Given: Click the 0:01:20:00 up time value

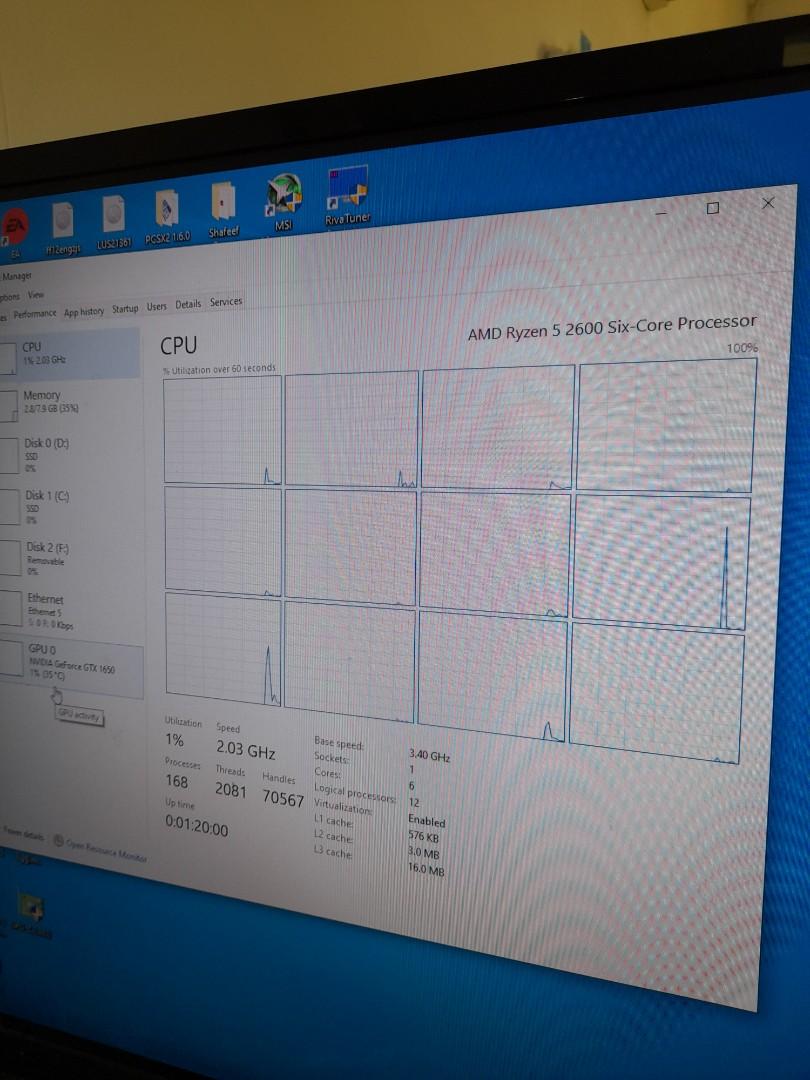Looking at the screenshot, I should point(196,825).
